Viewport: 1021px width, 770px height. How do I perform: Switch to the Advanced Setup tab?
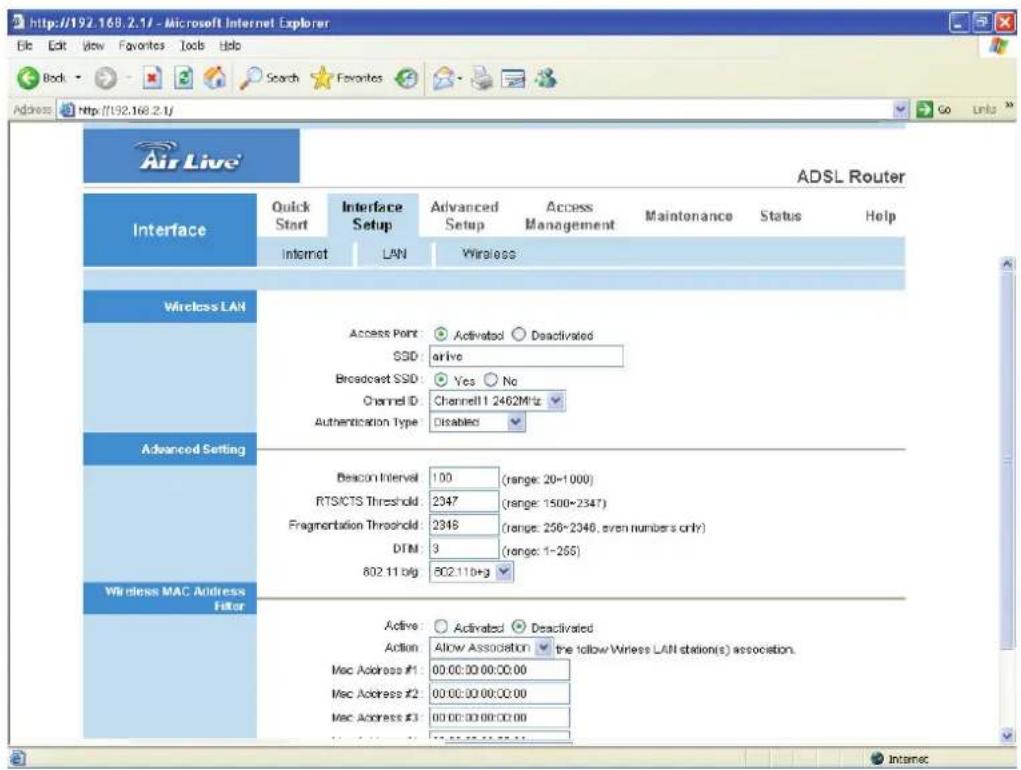tap(464, 215)
